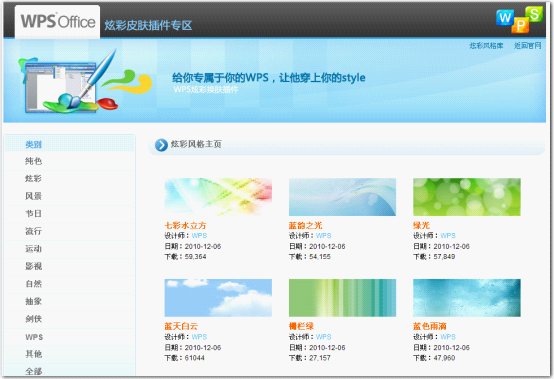The image size is (554, 379).
Task: Click the 七彩水立方 title link
Action: [185, 225]
